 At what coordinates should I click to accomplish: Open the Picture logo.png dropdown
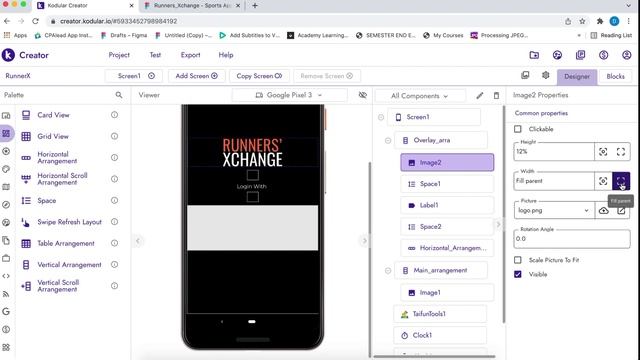tap(553, 211)
